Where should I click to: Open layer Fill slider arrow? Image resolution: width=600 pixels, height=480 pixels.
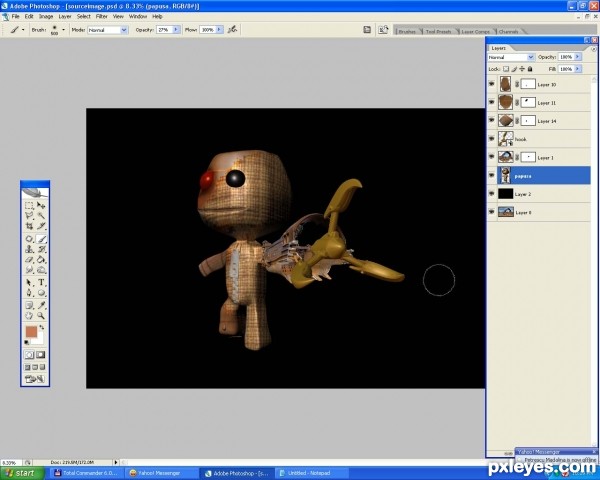(x=577, y=69)
